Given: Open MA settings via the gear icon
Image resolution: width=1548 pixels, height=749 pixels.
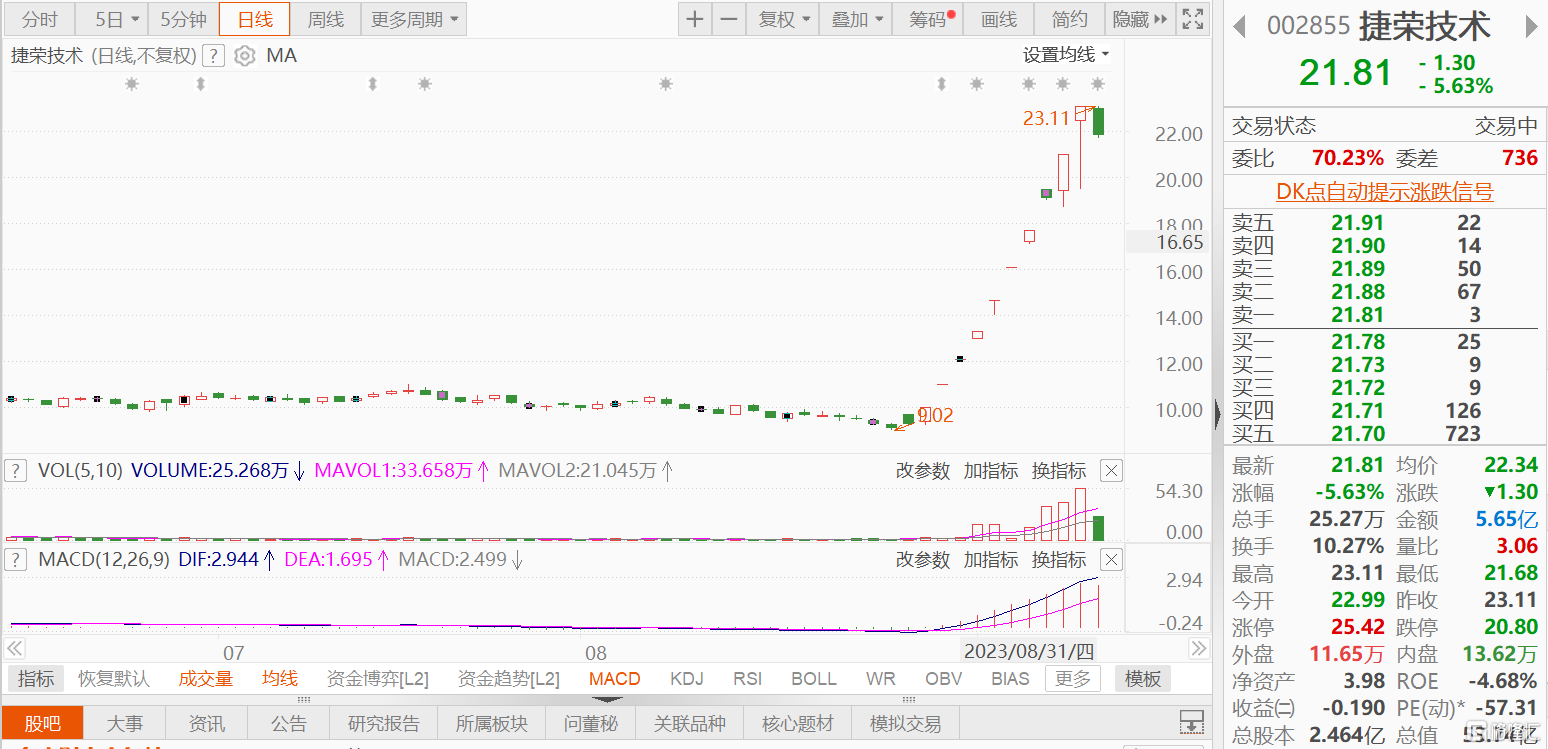Looking at the screenshot, I should point(244,56).
